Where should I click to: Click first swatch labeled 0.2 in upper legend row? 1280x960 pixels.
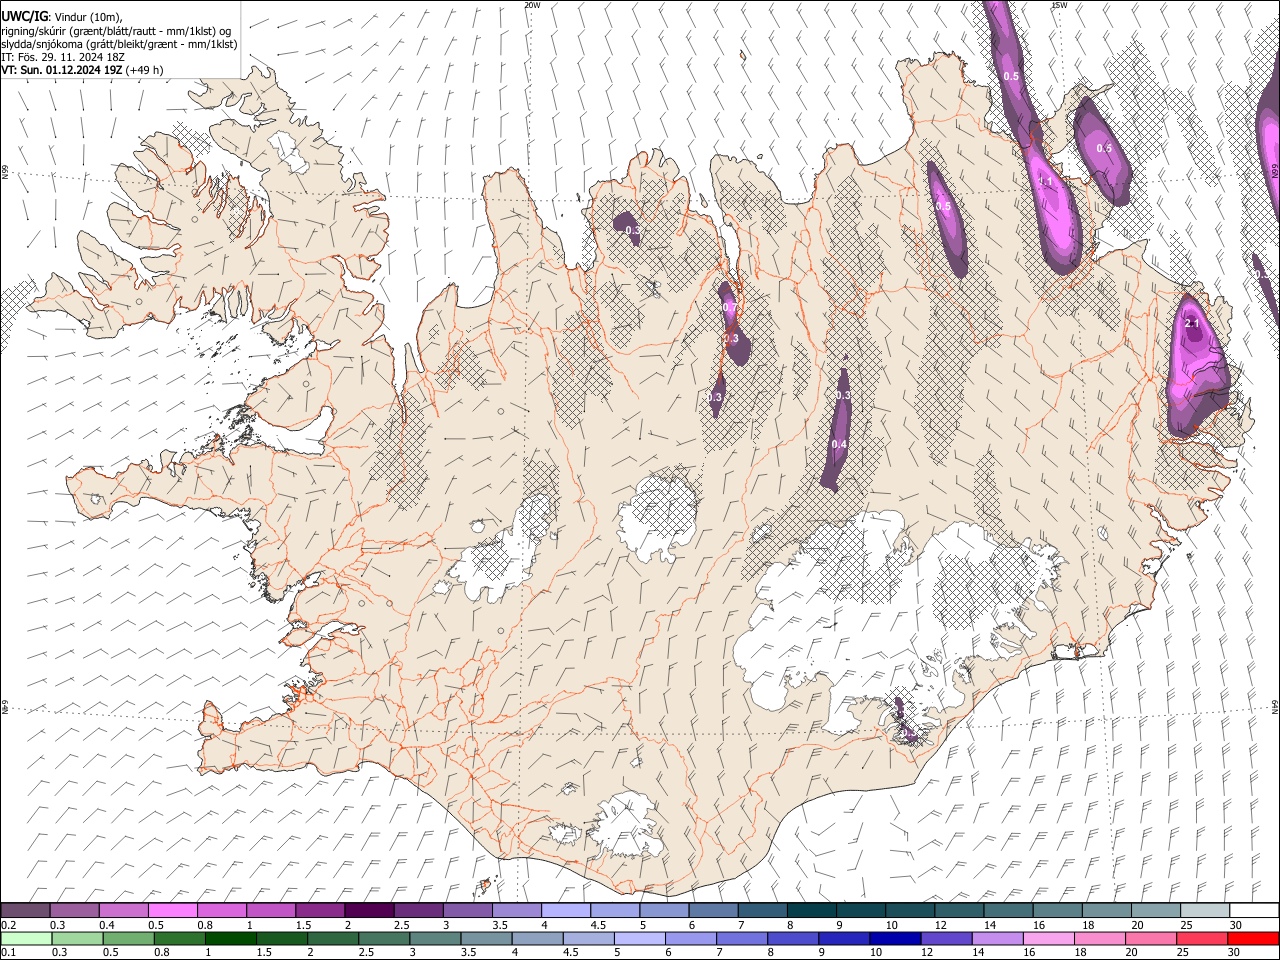click(26, 911)
